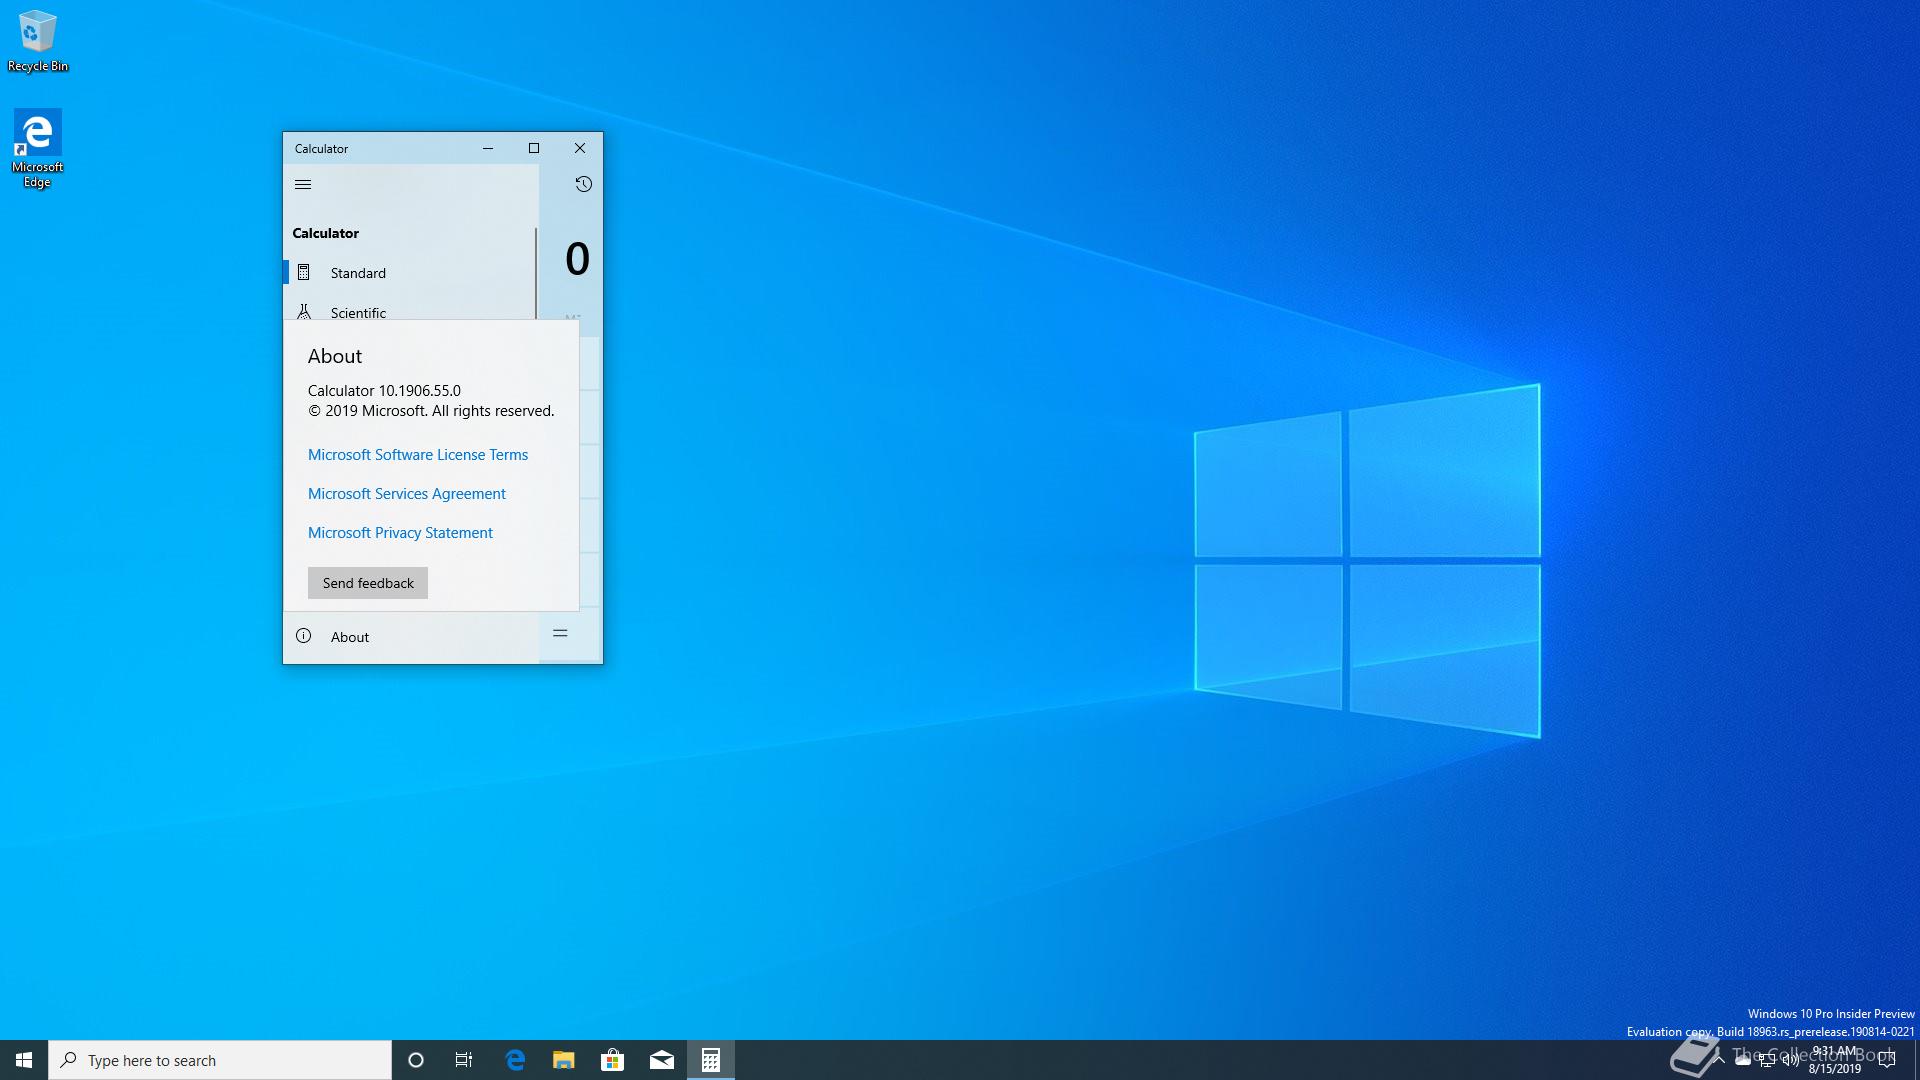Viewport: 1920px width, 1080px height.
Task: Open the calculator History icon
Action: click(x=583, y=184)
